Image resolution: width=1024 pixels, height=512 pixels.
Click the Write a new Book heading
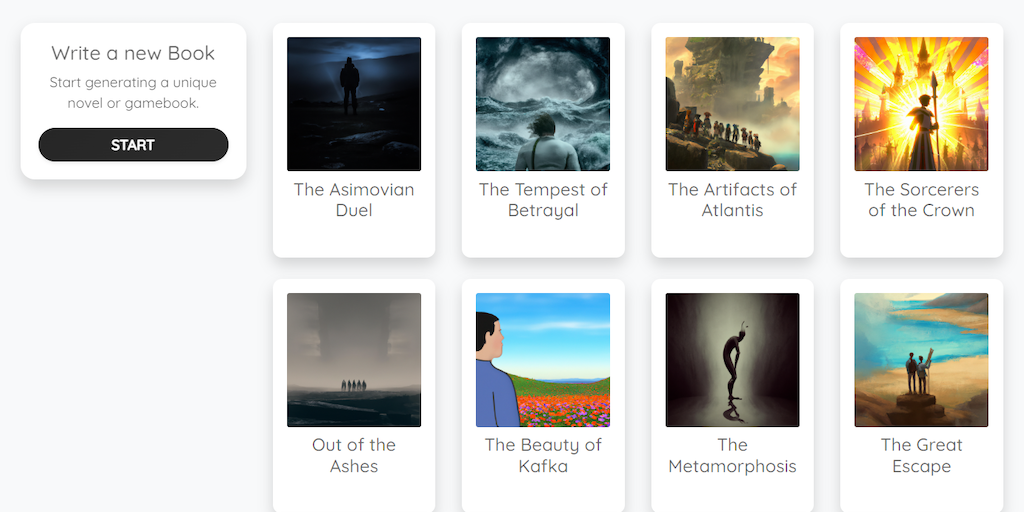(133, 53)
